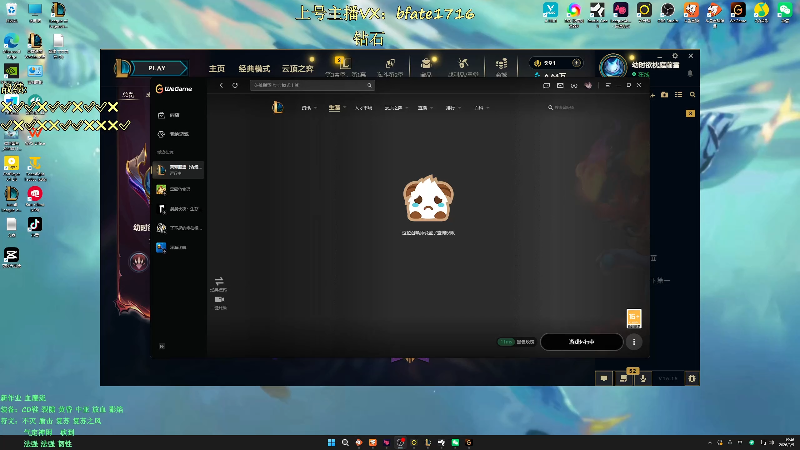Toggle the voice microphone icon in League

point(643,378)
